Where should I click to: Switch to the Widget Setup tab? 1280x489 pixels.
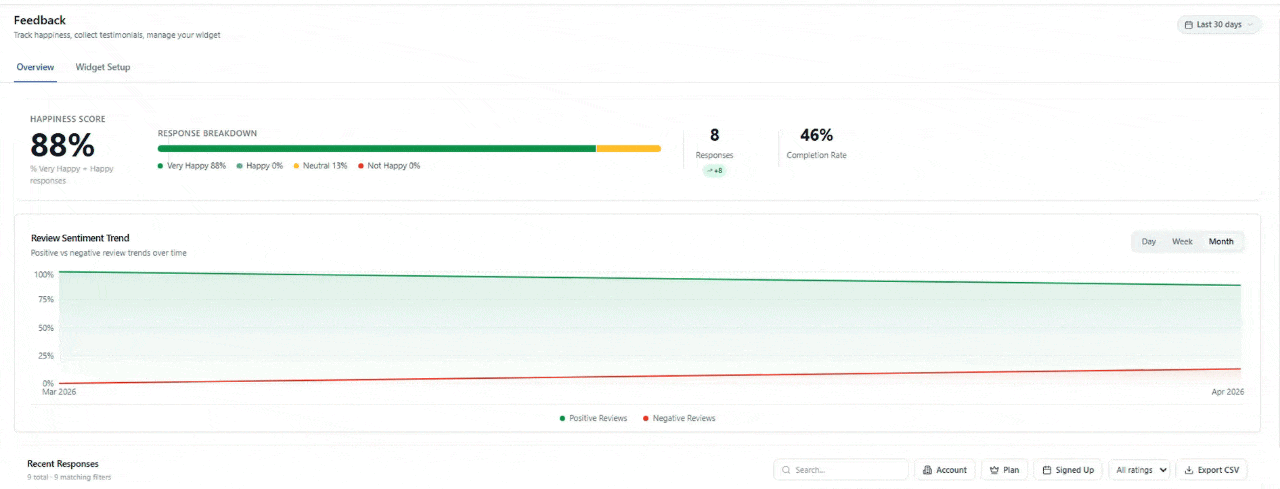tap(103, 67)
